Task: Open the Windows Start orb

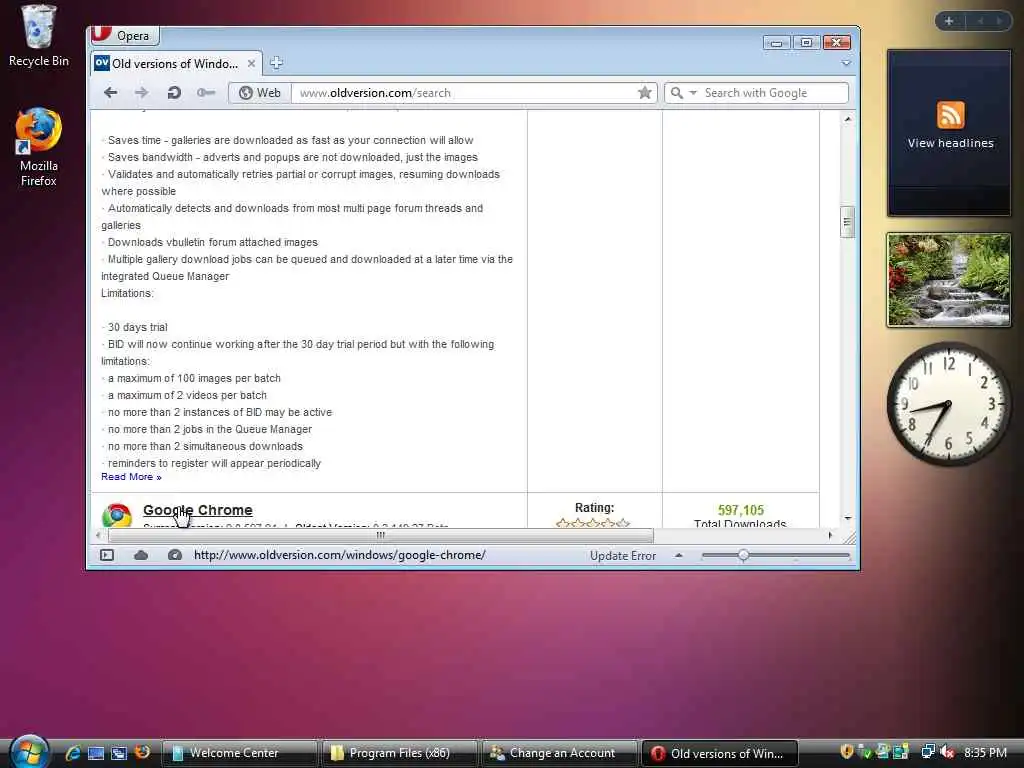Action: [x=29, y=752]
